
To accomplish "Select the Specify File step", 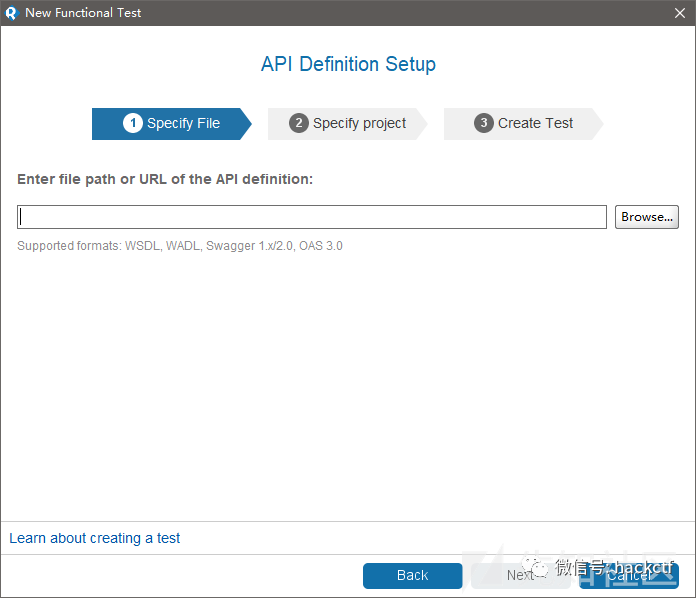I will pyautogui.click(x=170, y=123).
